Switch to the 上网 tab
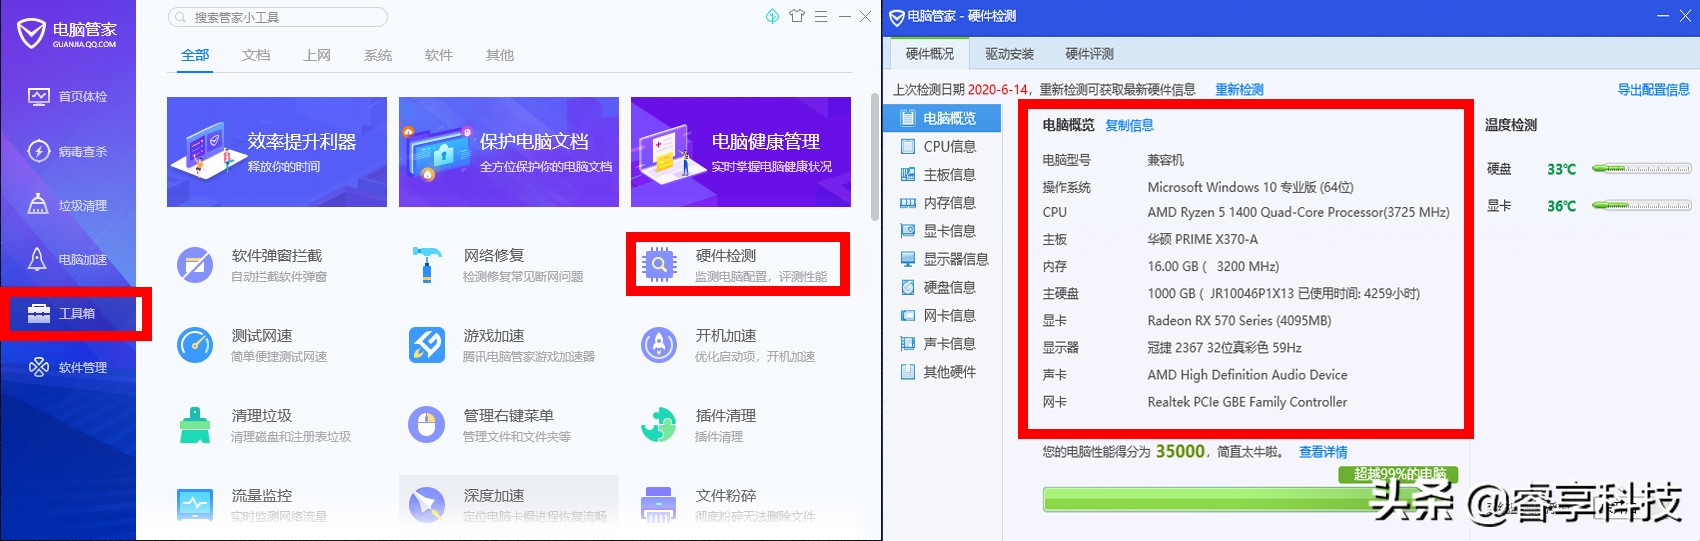The image size is (1700, 541). click(x=317, y=55)
